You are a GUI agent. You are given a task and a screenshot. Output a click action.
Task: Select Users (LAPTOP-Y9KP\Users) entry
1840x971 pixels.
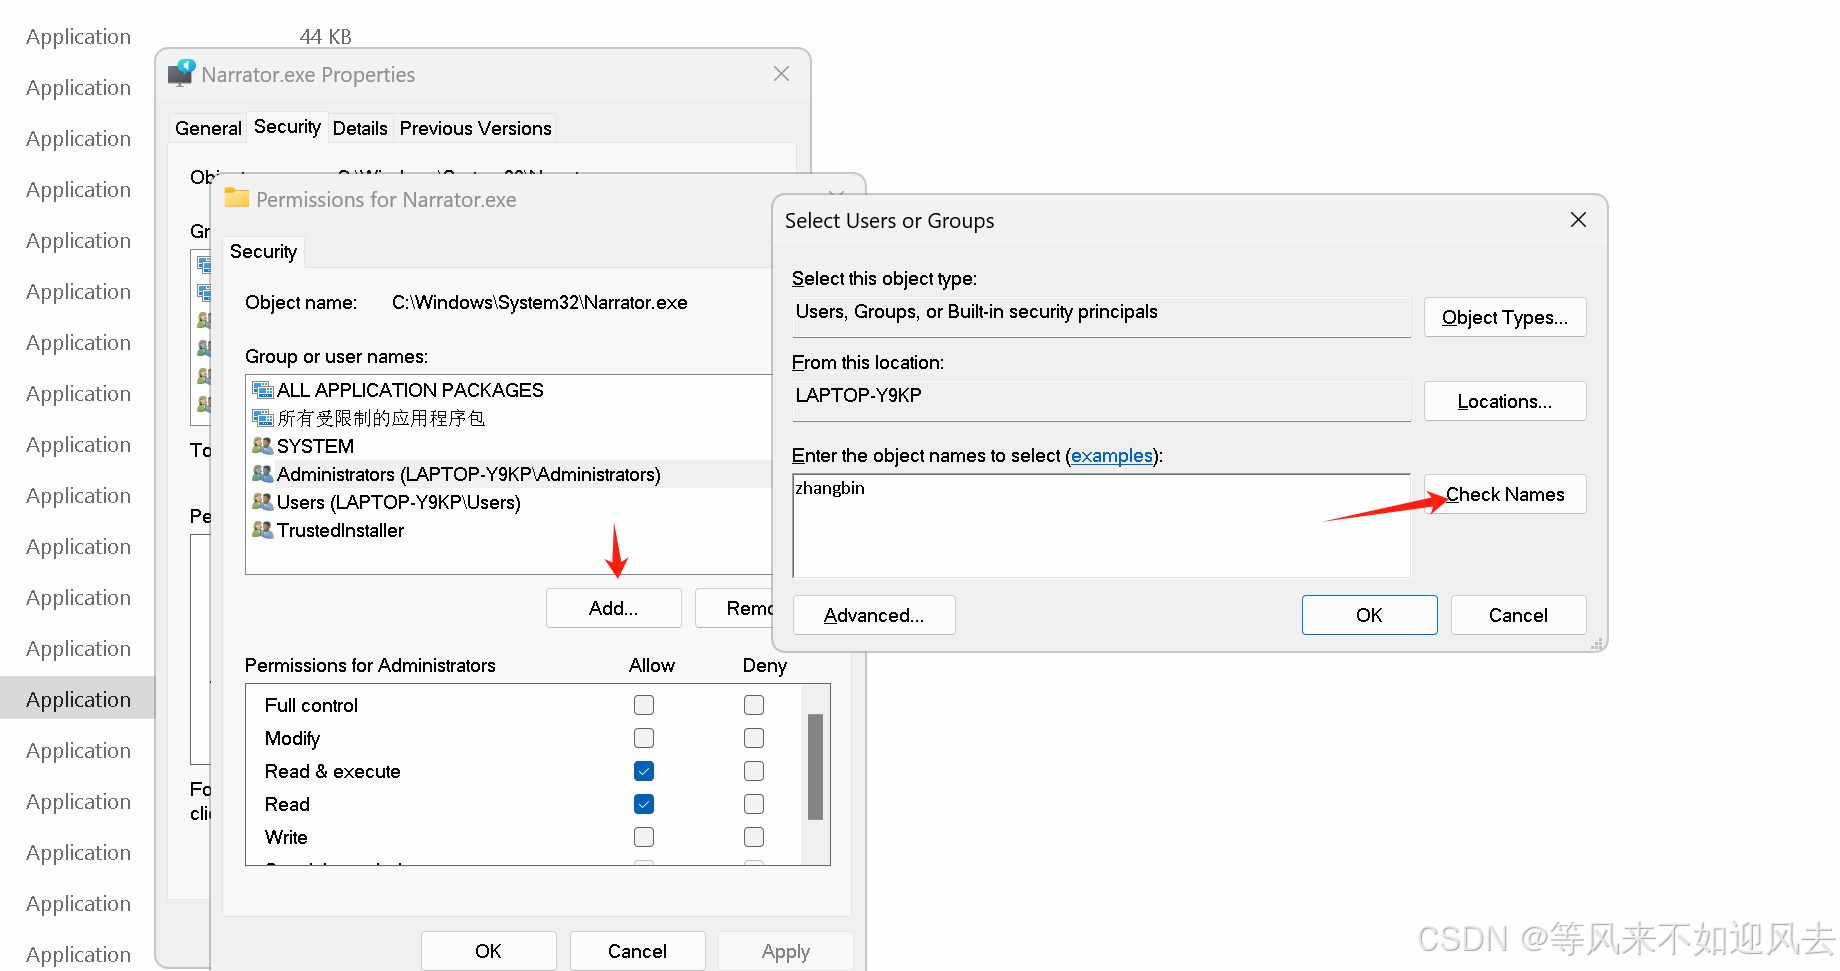click(399, 502)
